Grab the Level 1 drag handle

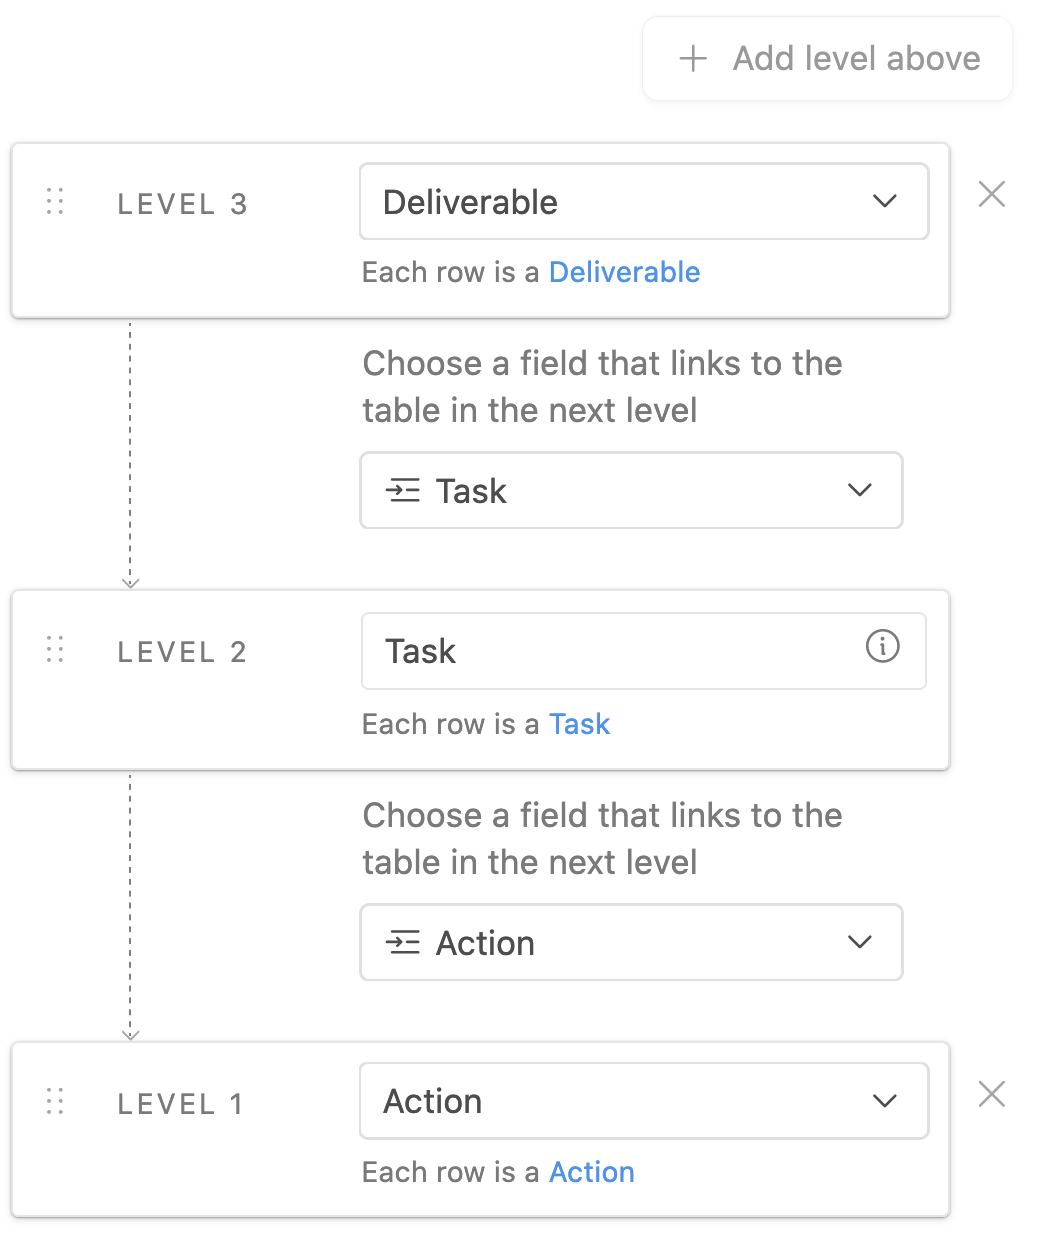[55, 1102]
